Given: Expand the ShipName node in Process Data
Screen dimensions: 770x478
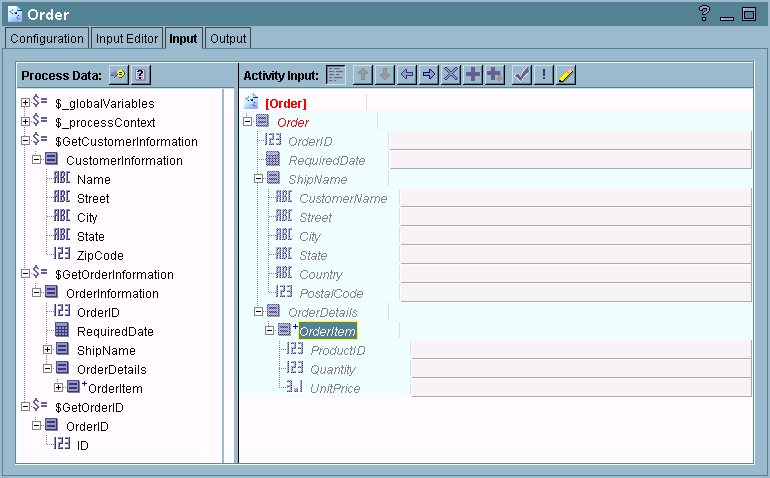Looking at the screenshot, I should point(48,350).
